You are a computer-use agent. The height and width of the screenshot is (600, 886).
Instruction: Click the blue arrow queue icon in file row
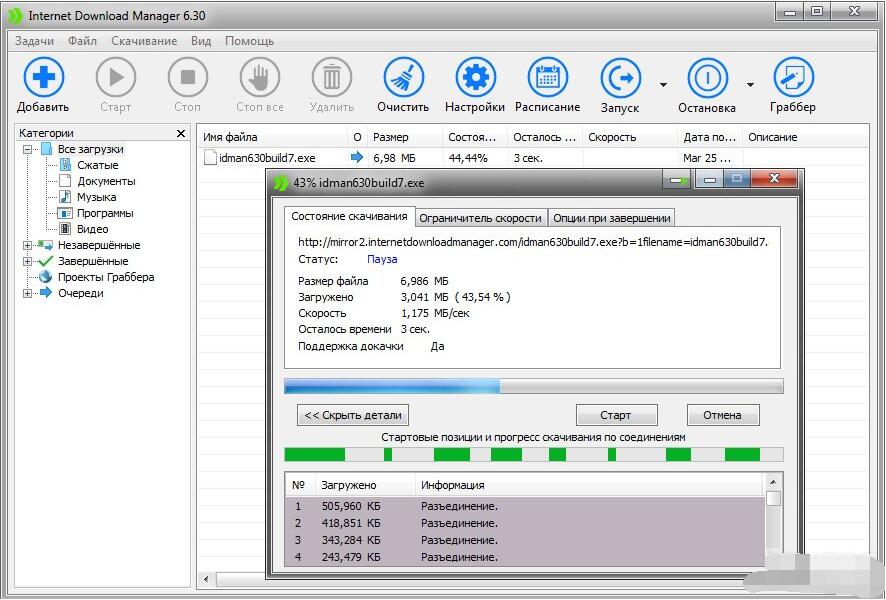357,157
